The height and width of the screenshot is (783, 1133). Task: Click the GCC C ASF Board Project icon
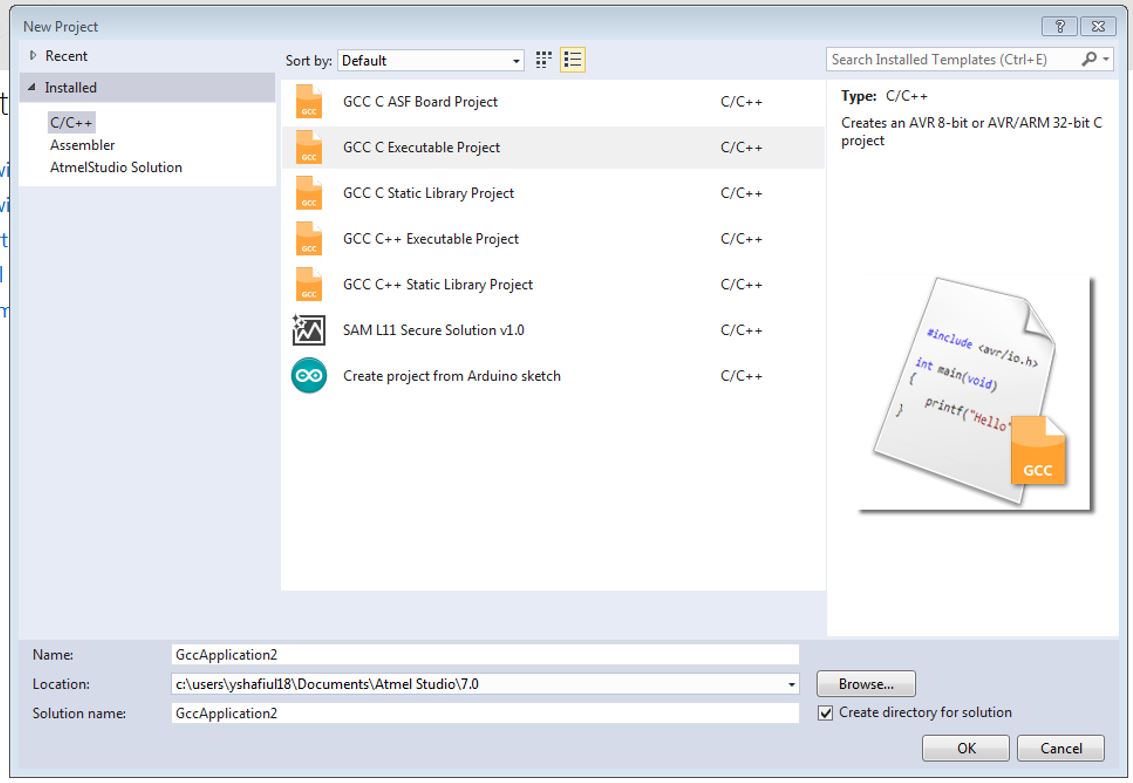click(x=309, y=102)
